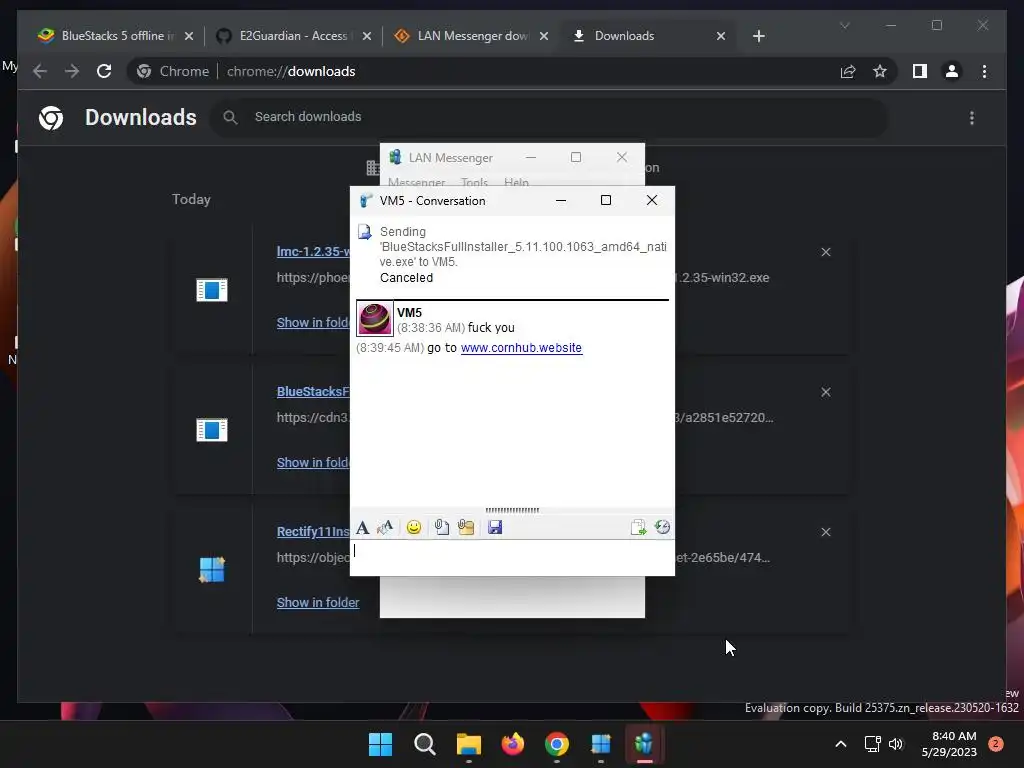Open Tools menu in LAN Messenger window
The image size is (1024, 768).
(x=474, y=182)
